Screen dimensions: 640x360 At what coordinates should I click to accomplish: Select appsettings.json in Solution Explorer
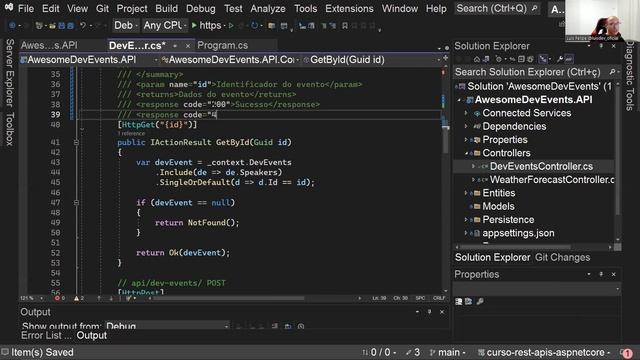[x=518, y=233]
